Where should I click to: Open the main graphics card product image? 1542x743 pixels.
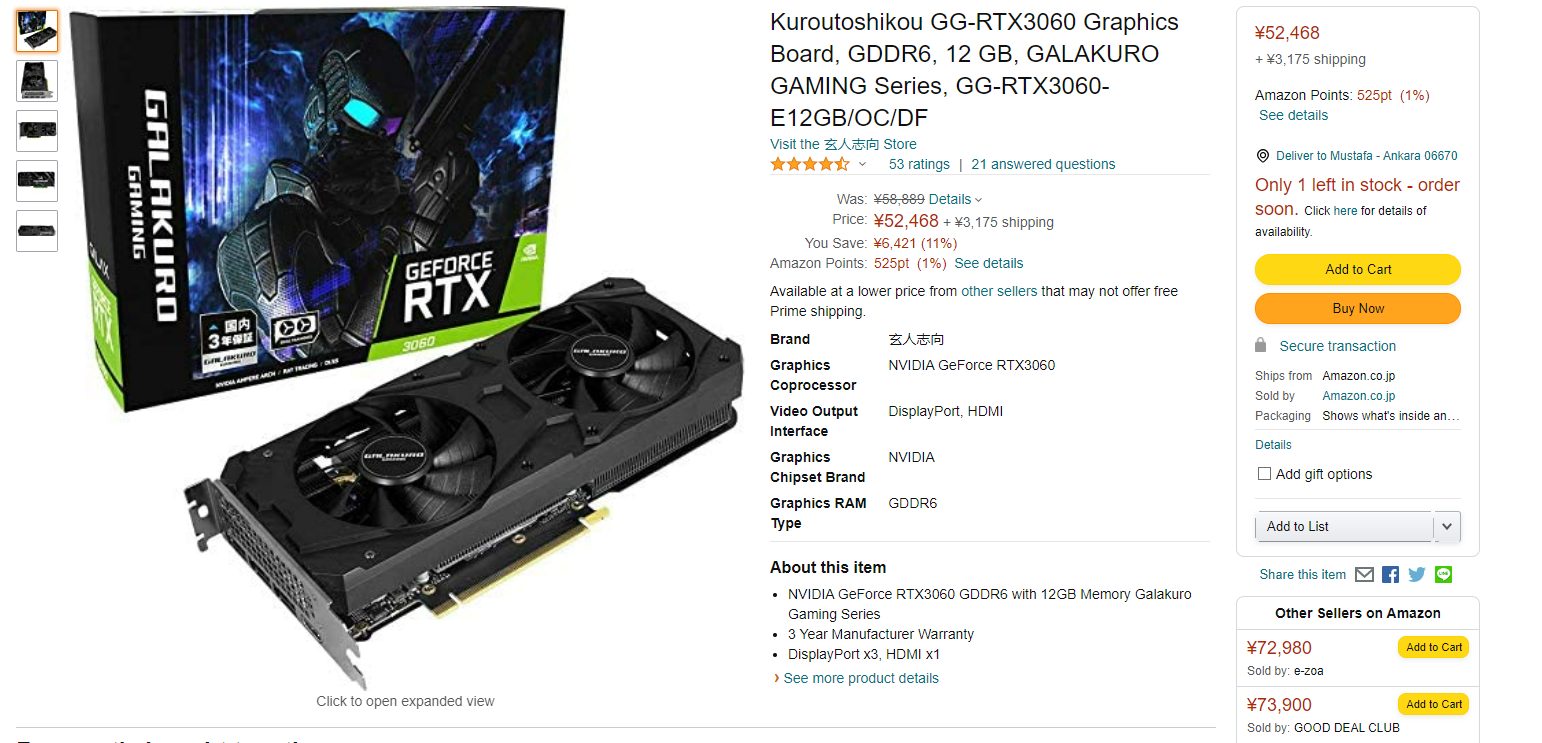pyautogui.click(x=406, y=348)
